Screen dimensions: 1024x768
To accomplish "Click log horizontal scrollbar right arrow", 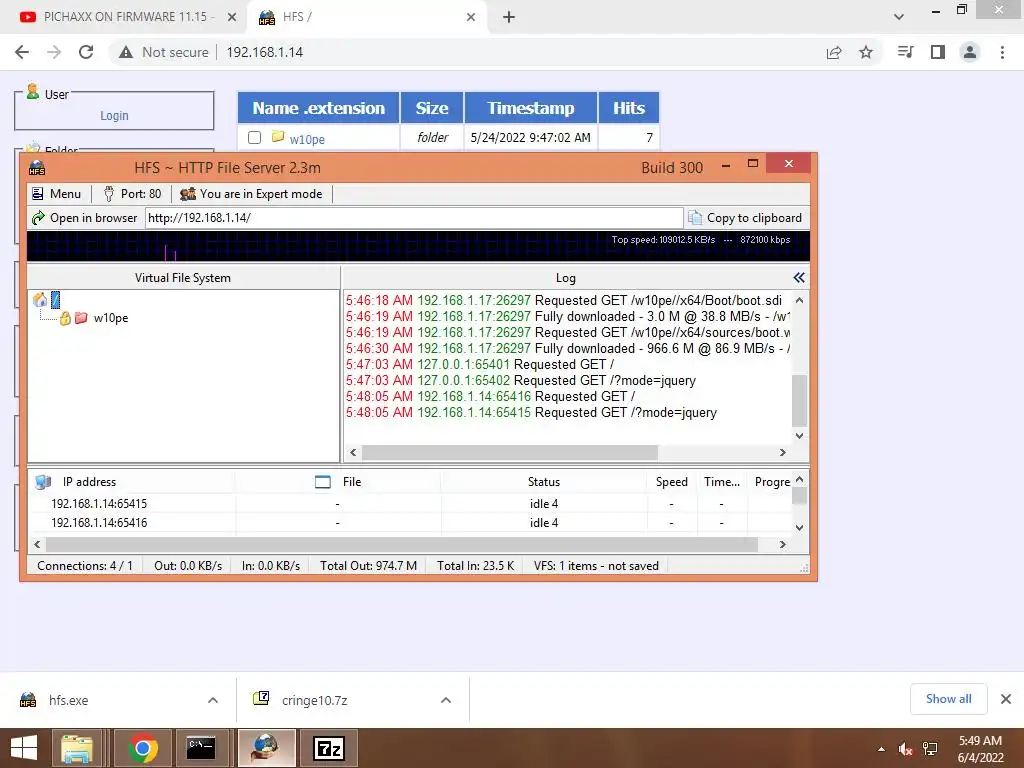I will (782, 453).
